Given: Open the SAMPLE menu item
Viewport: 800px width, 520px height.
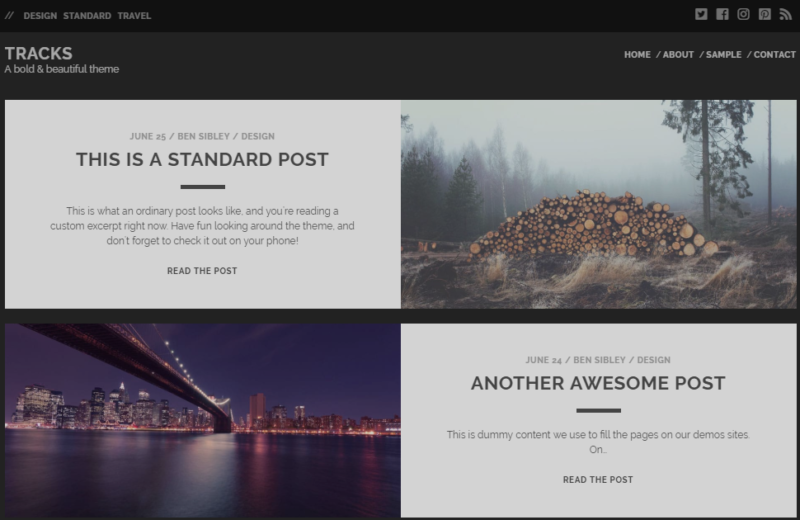Looking at the screenshot, I should click(x=723, y=55).
